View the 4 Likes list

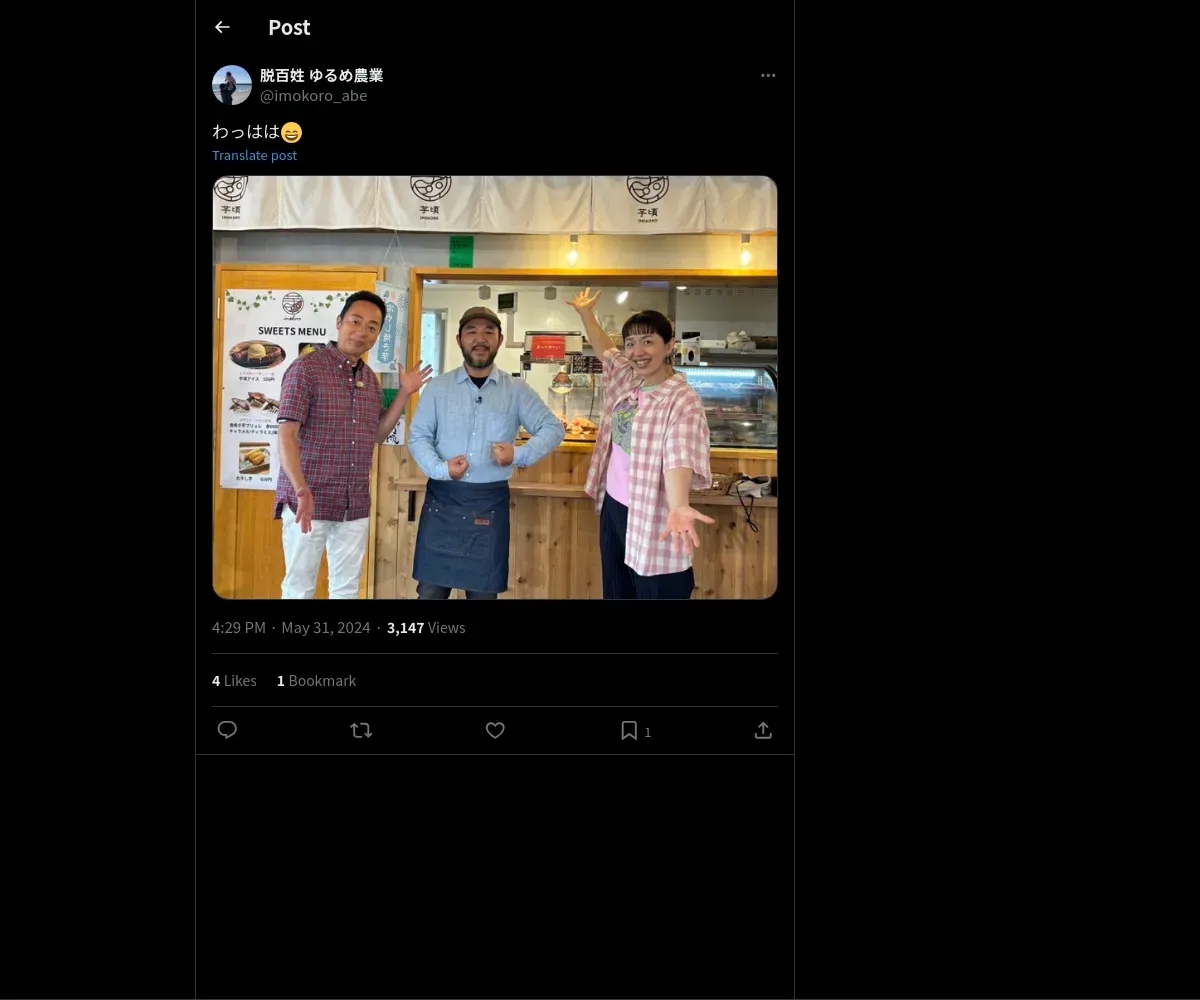click(x=234, y=681)
